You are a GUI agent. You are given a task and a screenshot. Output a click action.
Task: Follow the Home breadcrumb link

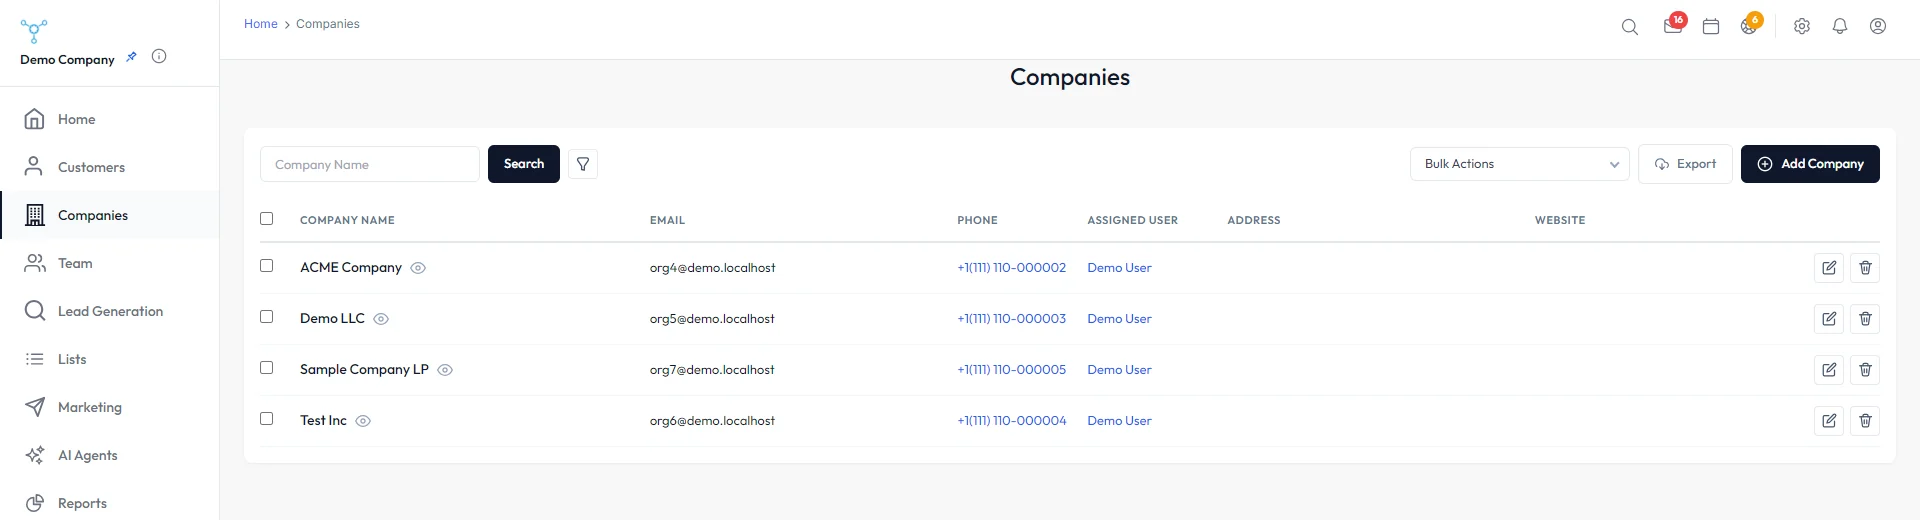pyautogui.click(x=261, y=24)
